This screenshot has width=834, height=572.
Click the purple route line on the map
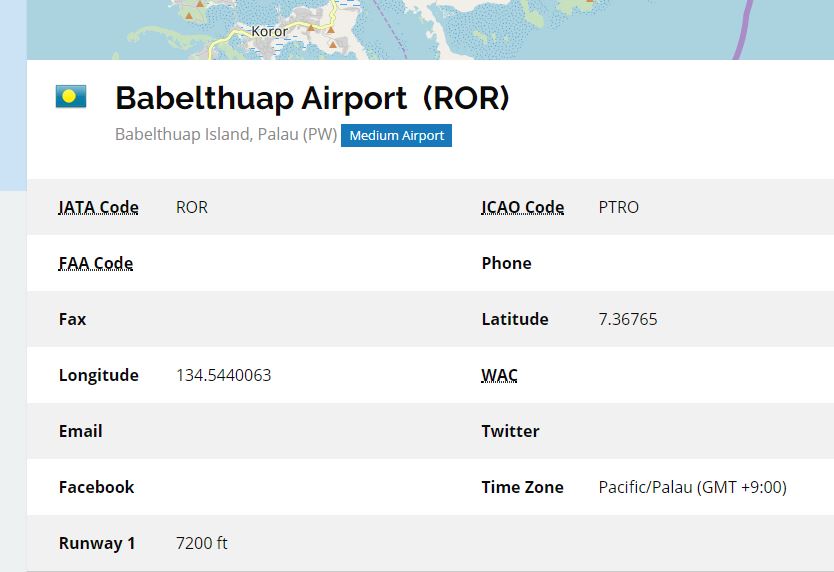coord(743,29)
